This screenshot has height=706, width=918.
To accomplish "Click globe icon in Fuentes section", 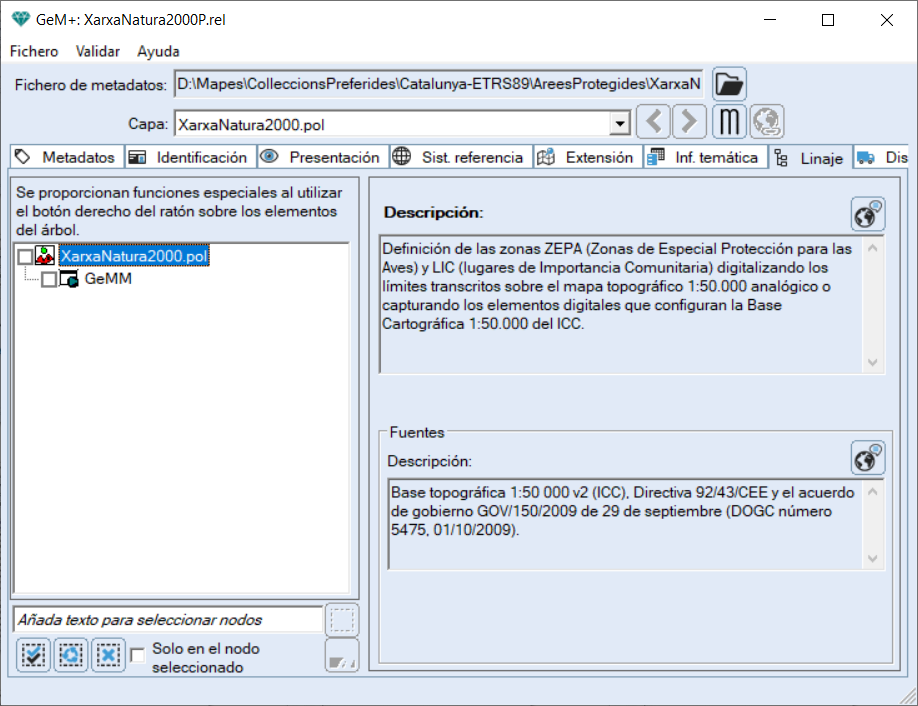I will point(868,458).
